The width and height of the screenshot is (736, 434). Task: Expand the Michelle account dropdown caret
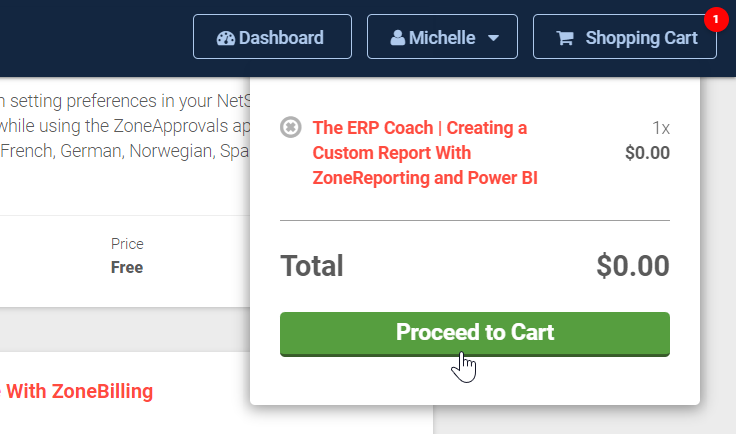494,38
